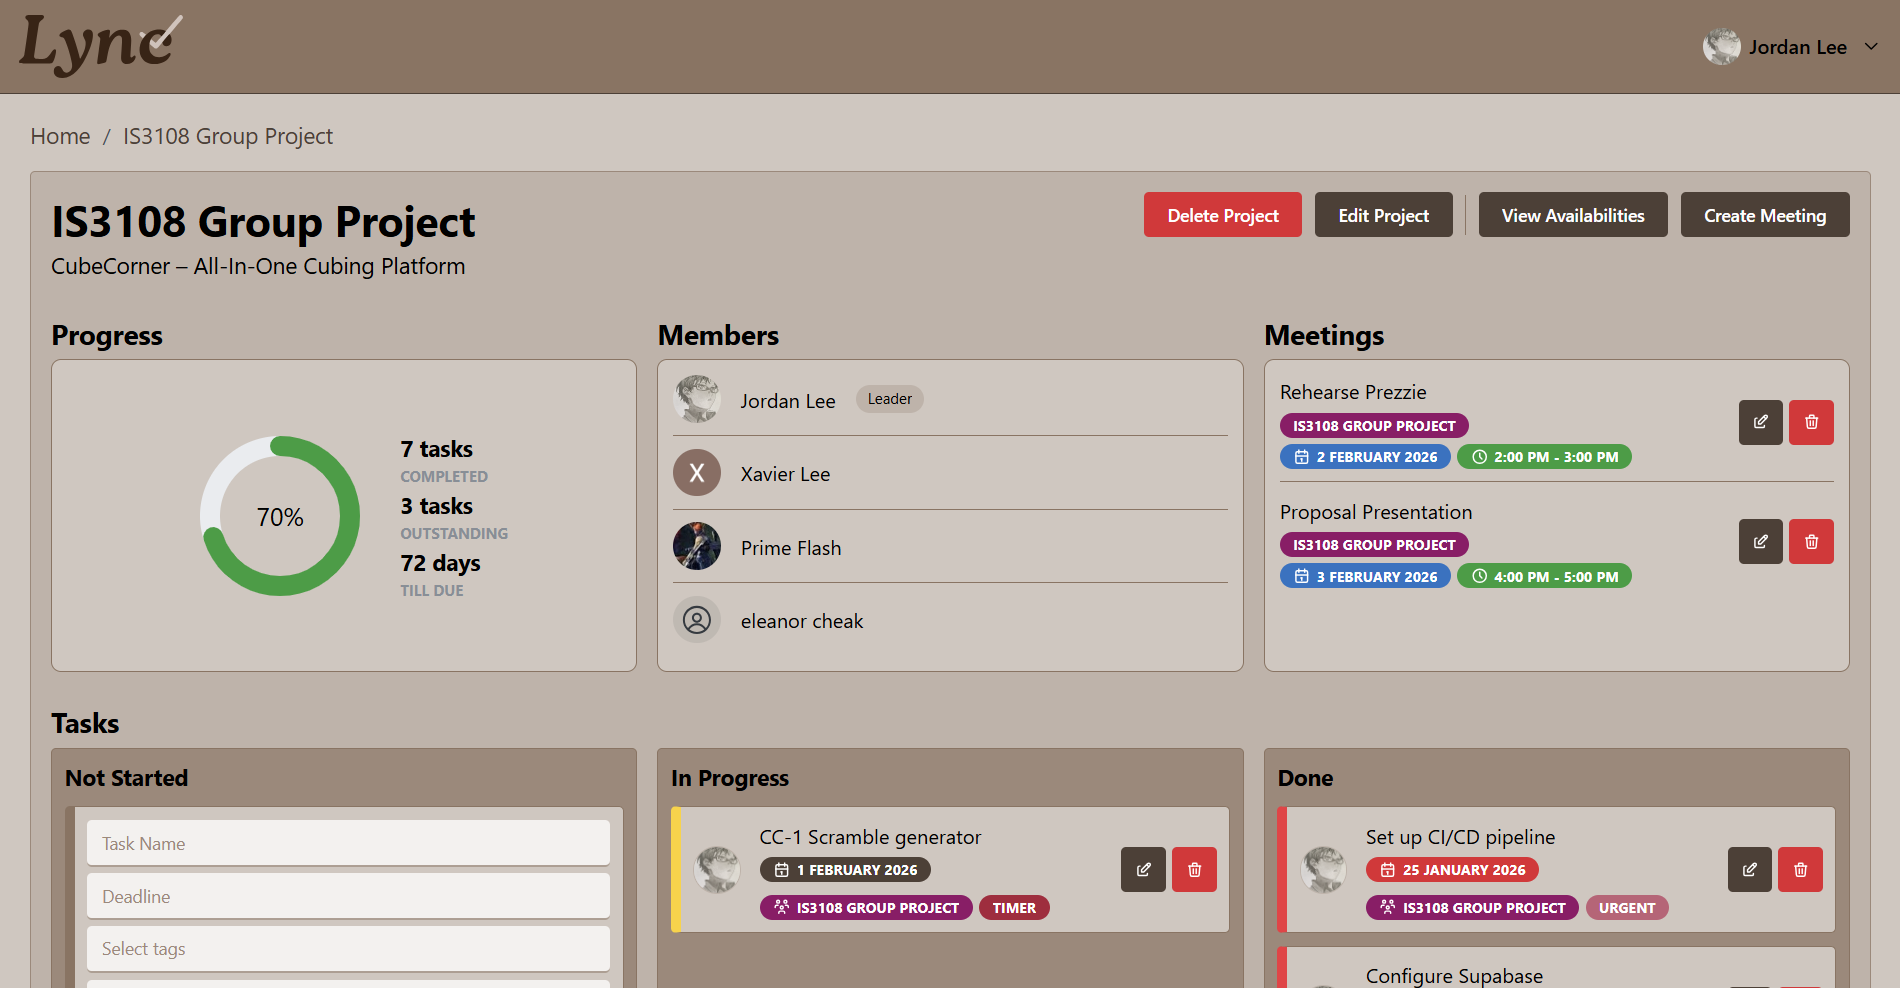The width and height of the screenshot is (1900, 988).
Task: Focus the Task Name input field
Action: 348,844
